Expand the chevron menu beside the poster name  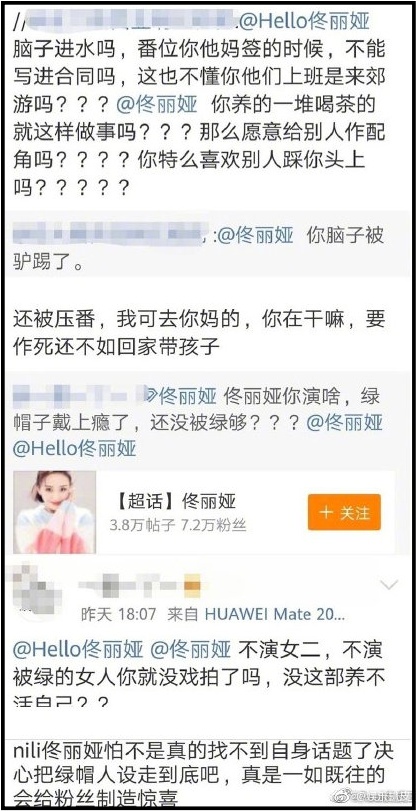point(389,585)
